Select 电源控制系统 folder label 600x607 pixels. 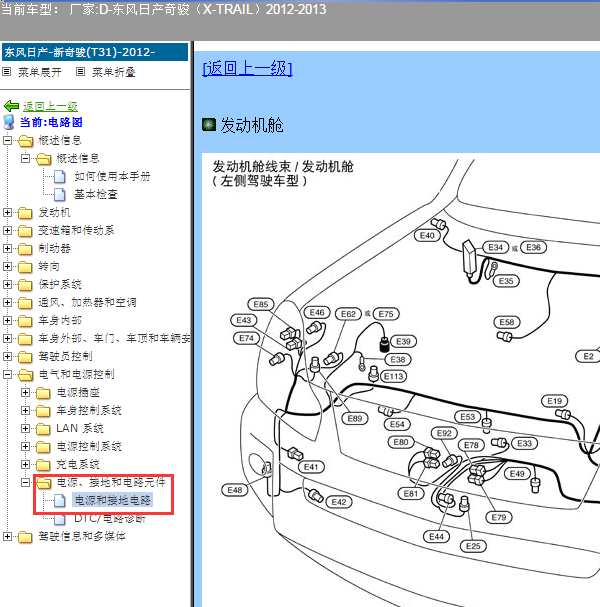89,446
